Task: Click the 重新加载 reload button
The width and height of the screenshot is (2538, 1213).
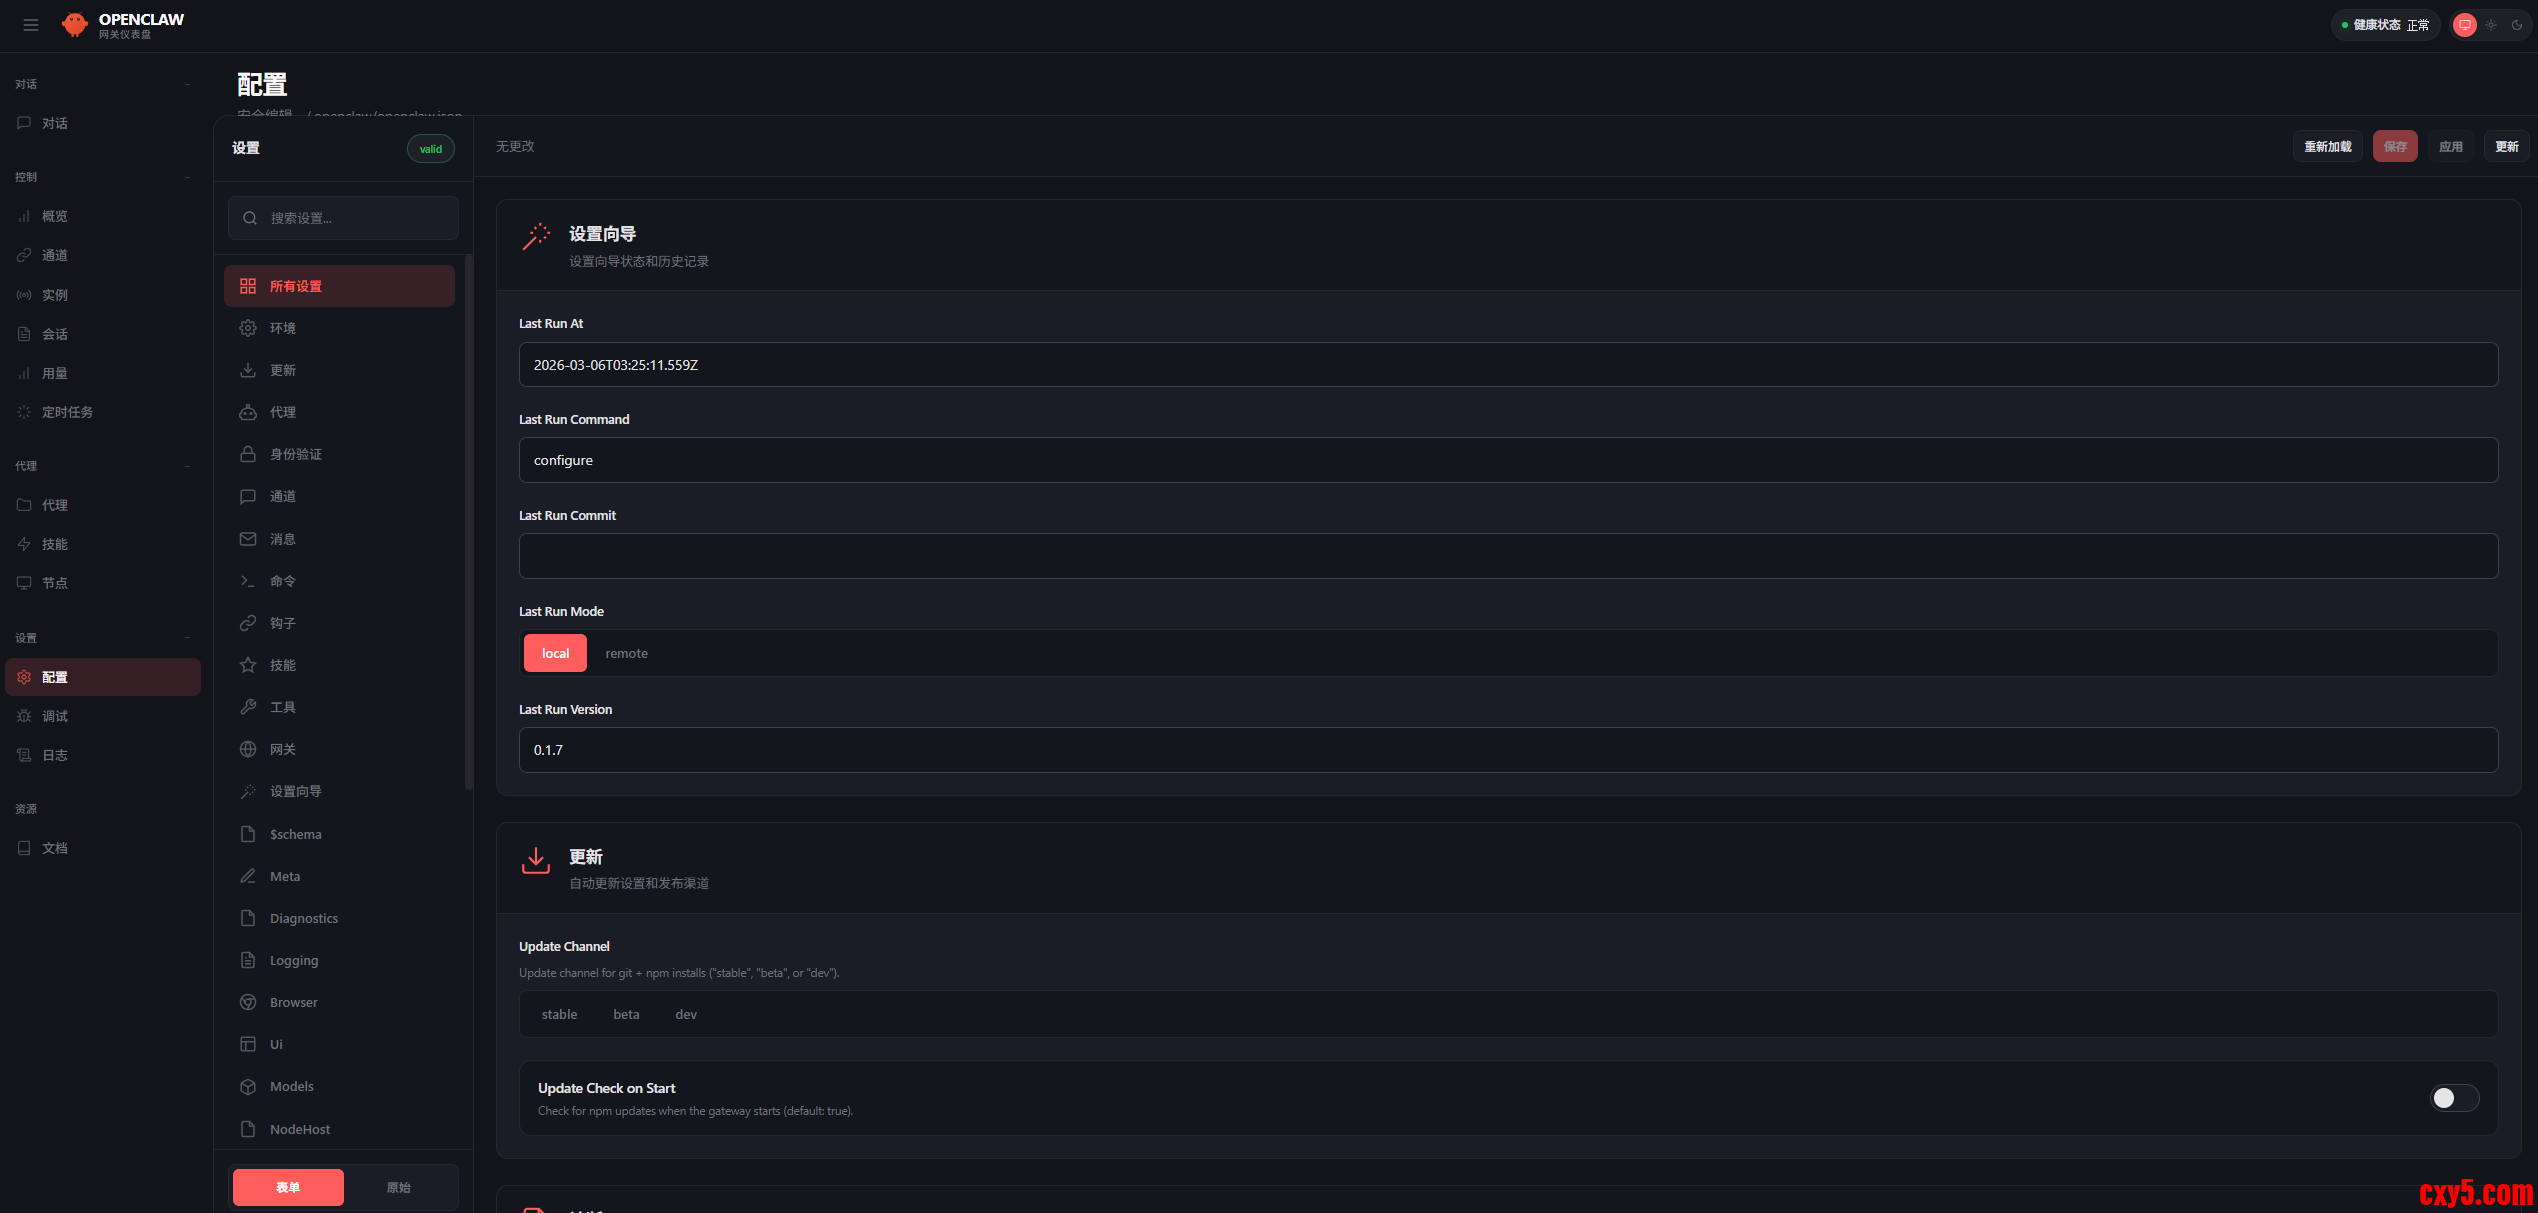Action: pos(2327,146)
